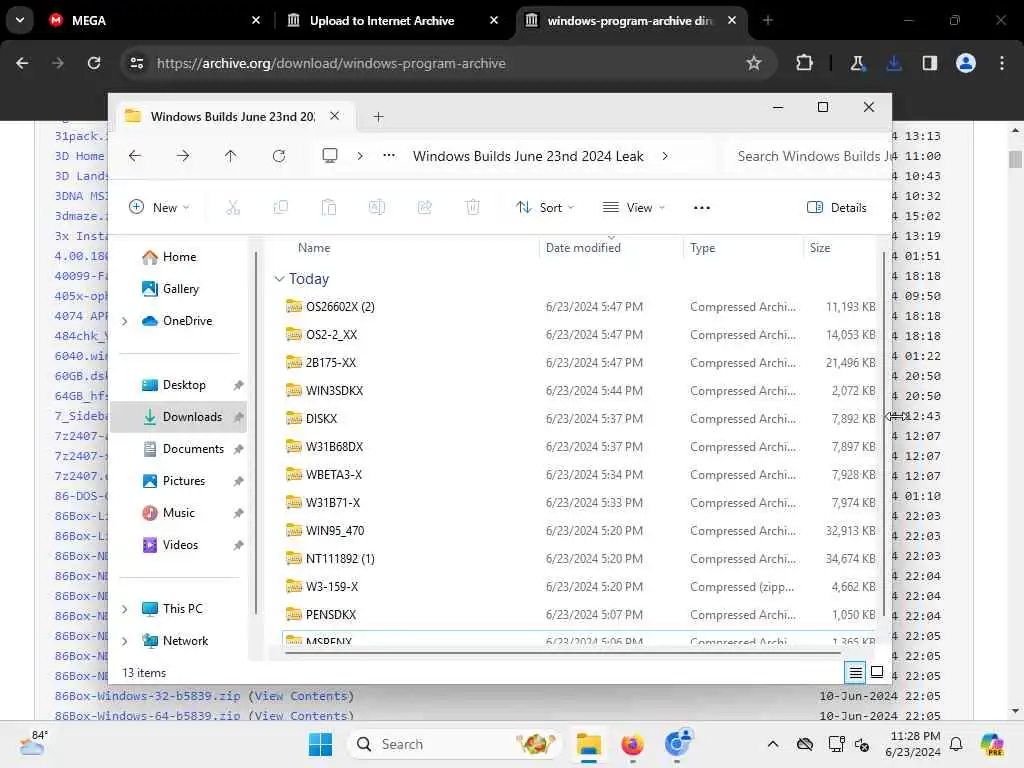The height and width of the screenshot is (768, 1024).
Task: Click the chevron after Windows Builds June 23nd 2024 Leak
Action: click(x=665, y=156)
